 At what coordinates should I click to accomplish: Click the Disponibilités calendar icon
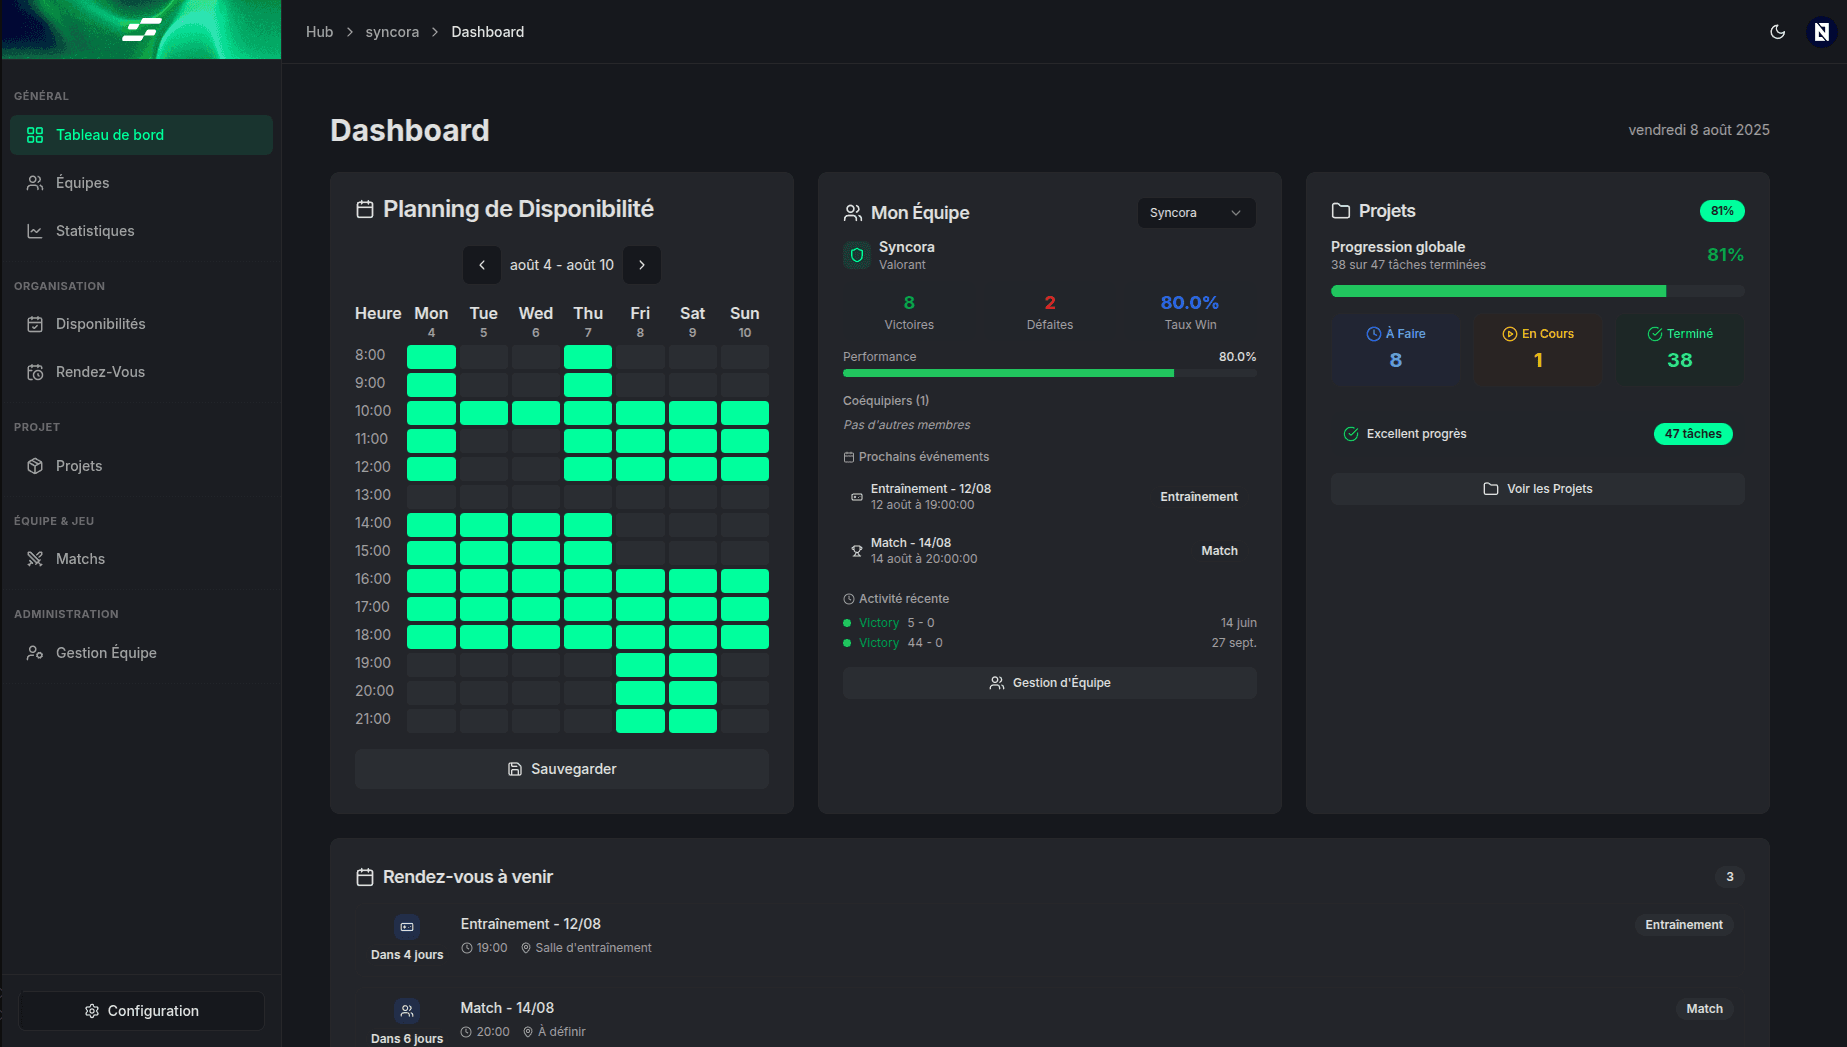point(35,323)
